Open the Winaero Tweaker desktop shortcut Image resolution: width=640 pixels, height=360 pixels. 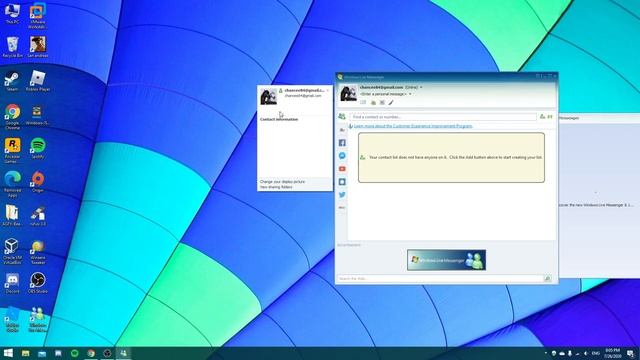click(x=38, y=252)
